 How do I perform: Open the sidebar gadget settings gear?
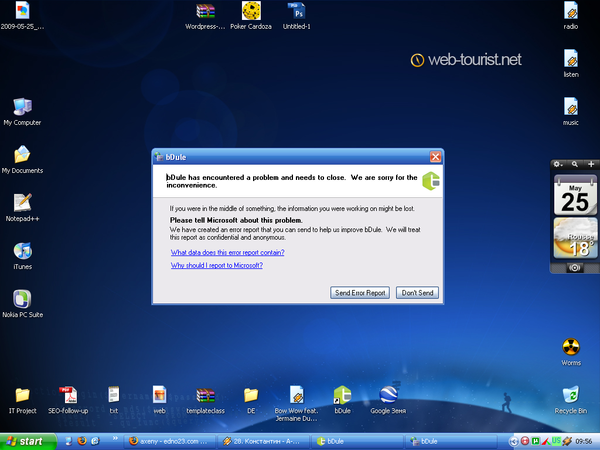point(558,164)
